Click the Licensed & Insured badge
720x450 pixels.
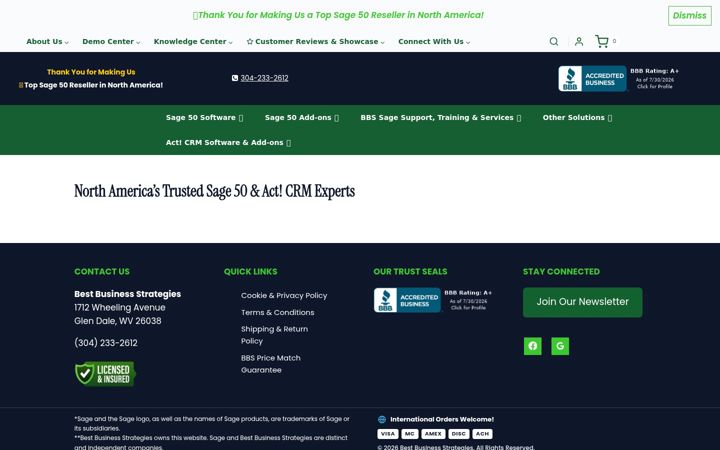[x=105, y=373]
